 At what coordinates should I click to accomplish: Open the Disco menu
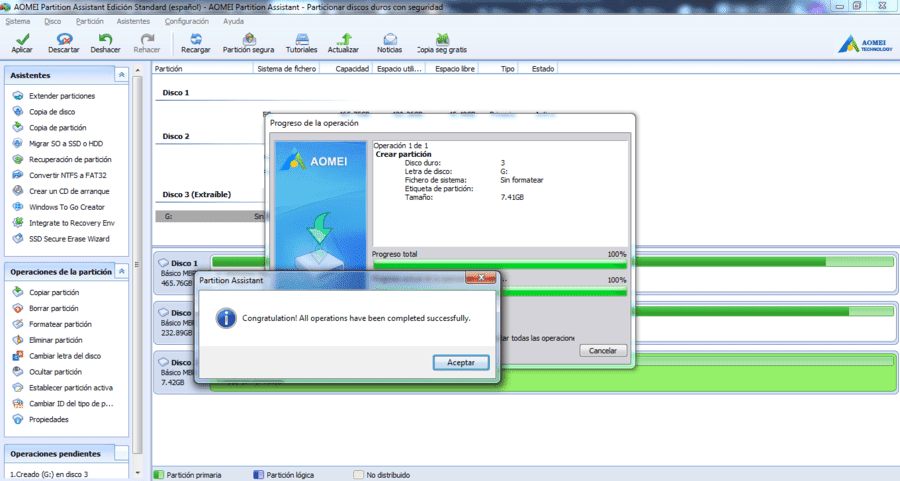point(52,21)
